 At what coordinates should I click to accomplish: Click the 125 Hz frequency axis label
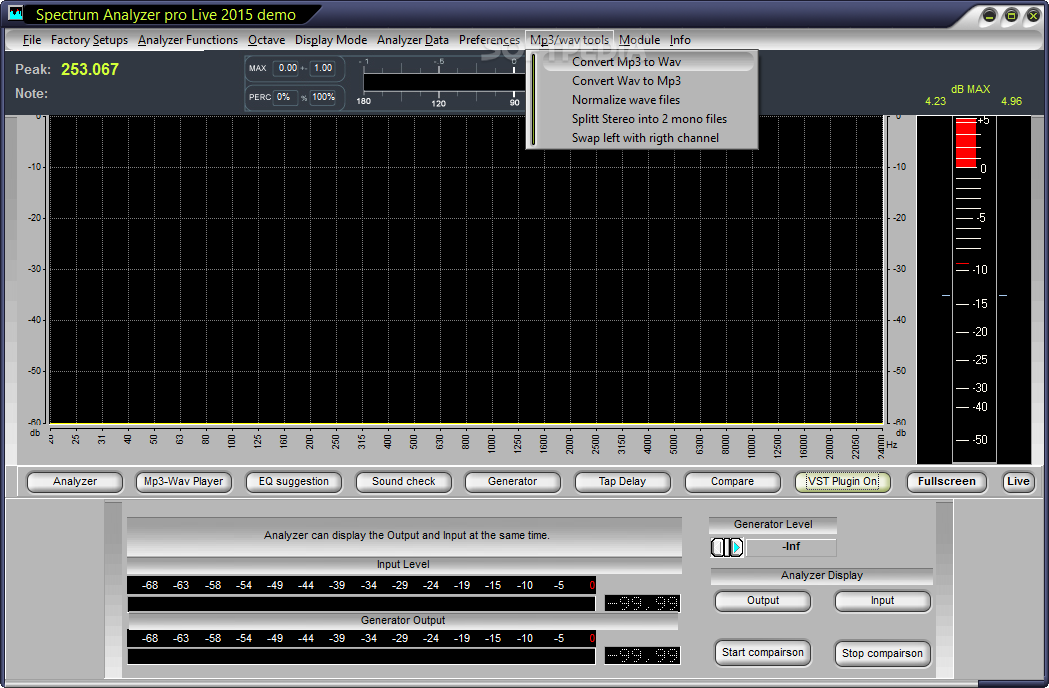(258, 441)
